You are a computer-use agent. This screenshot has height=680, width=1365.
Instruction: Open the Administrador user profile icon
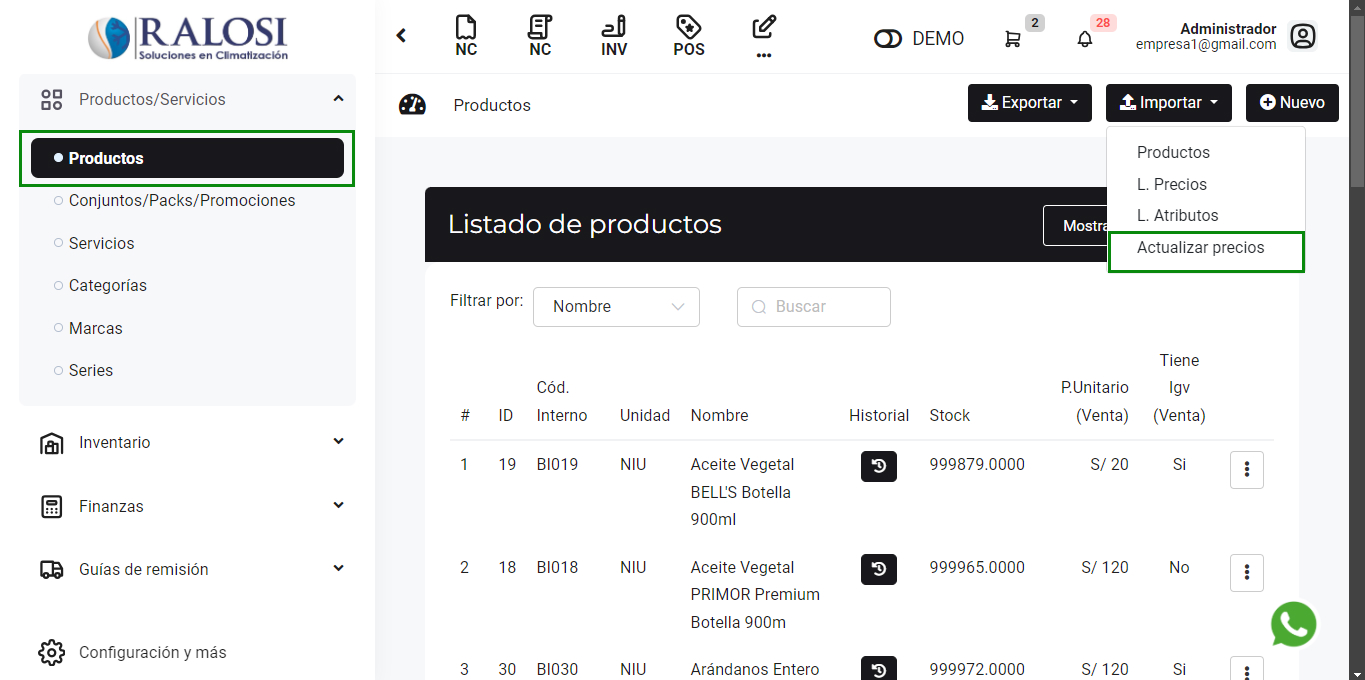(1302, 37)
